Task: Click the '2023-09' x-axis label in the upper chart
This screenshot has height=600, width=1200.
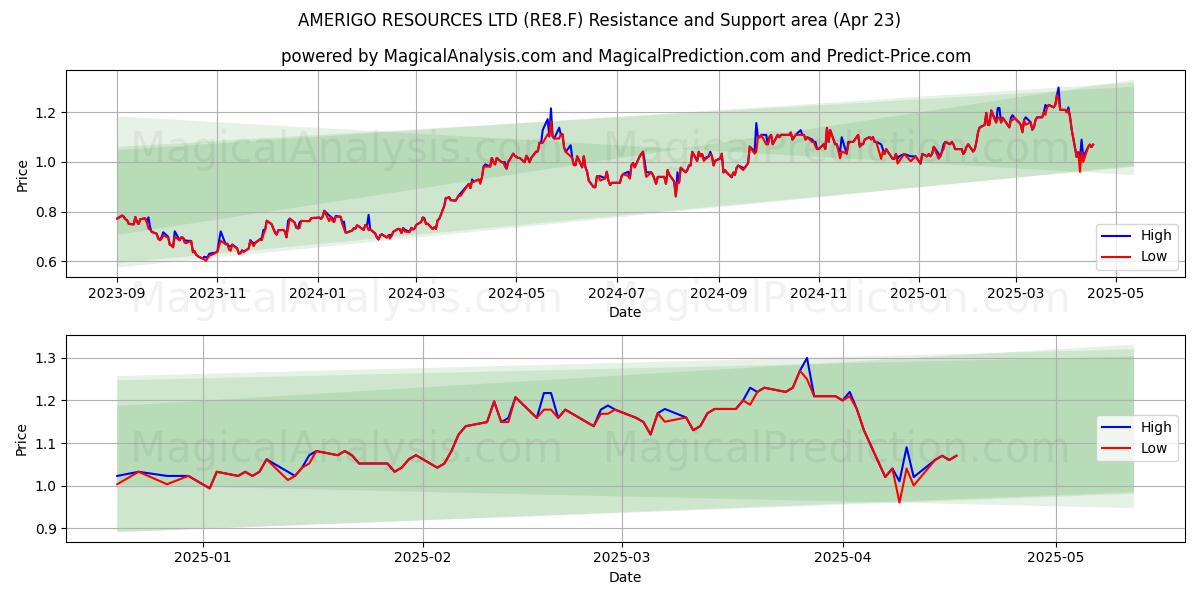Action: [117, 294]
